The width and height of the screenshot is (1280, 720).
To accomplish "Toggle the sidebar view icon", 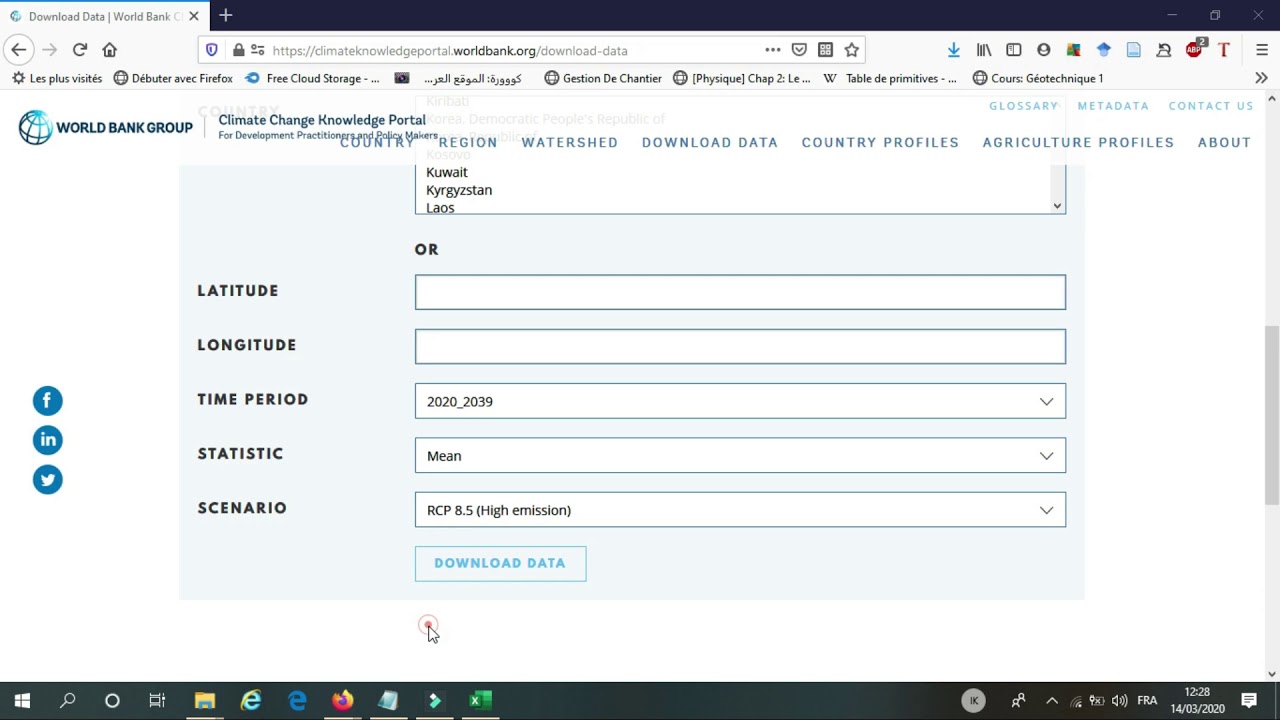I will point(1014,50).
